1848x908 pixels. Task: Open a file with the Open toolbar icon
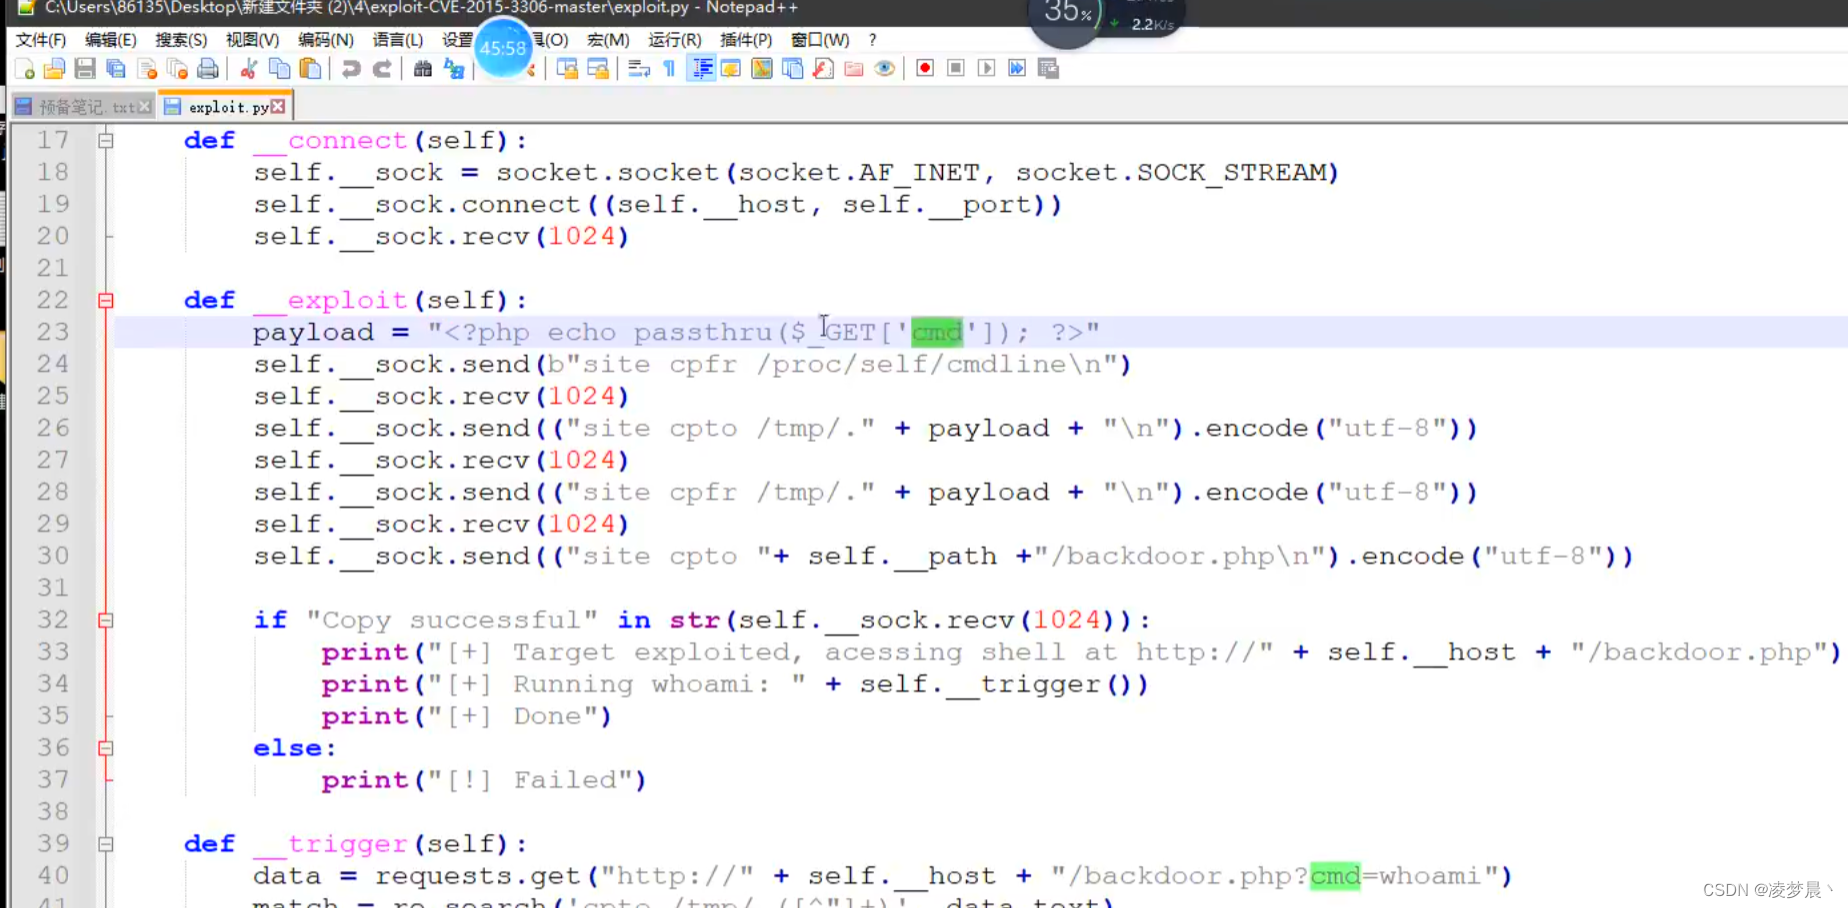(55, 68)
